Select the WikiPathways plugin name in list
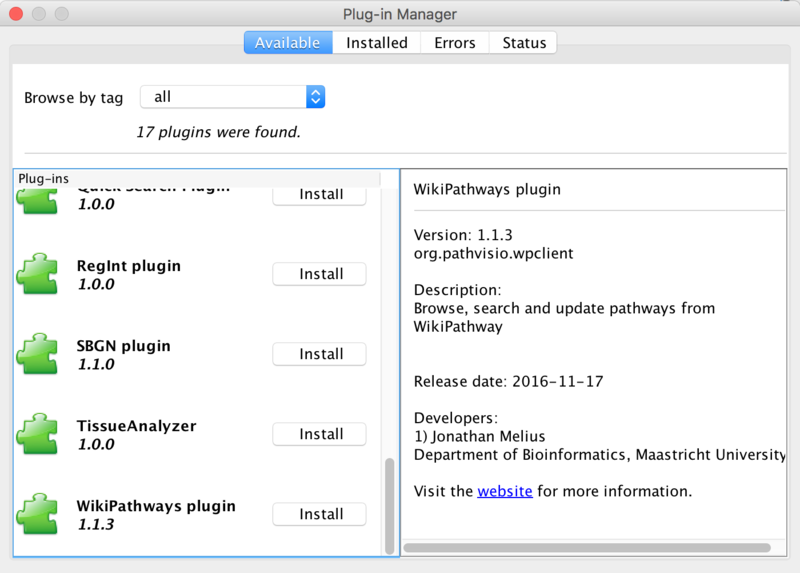This screenshot has height=573, width=800. point(156,506)
